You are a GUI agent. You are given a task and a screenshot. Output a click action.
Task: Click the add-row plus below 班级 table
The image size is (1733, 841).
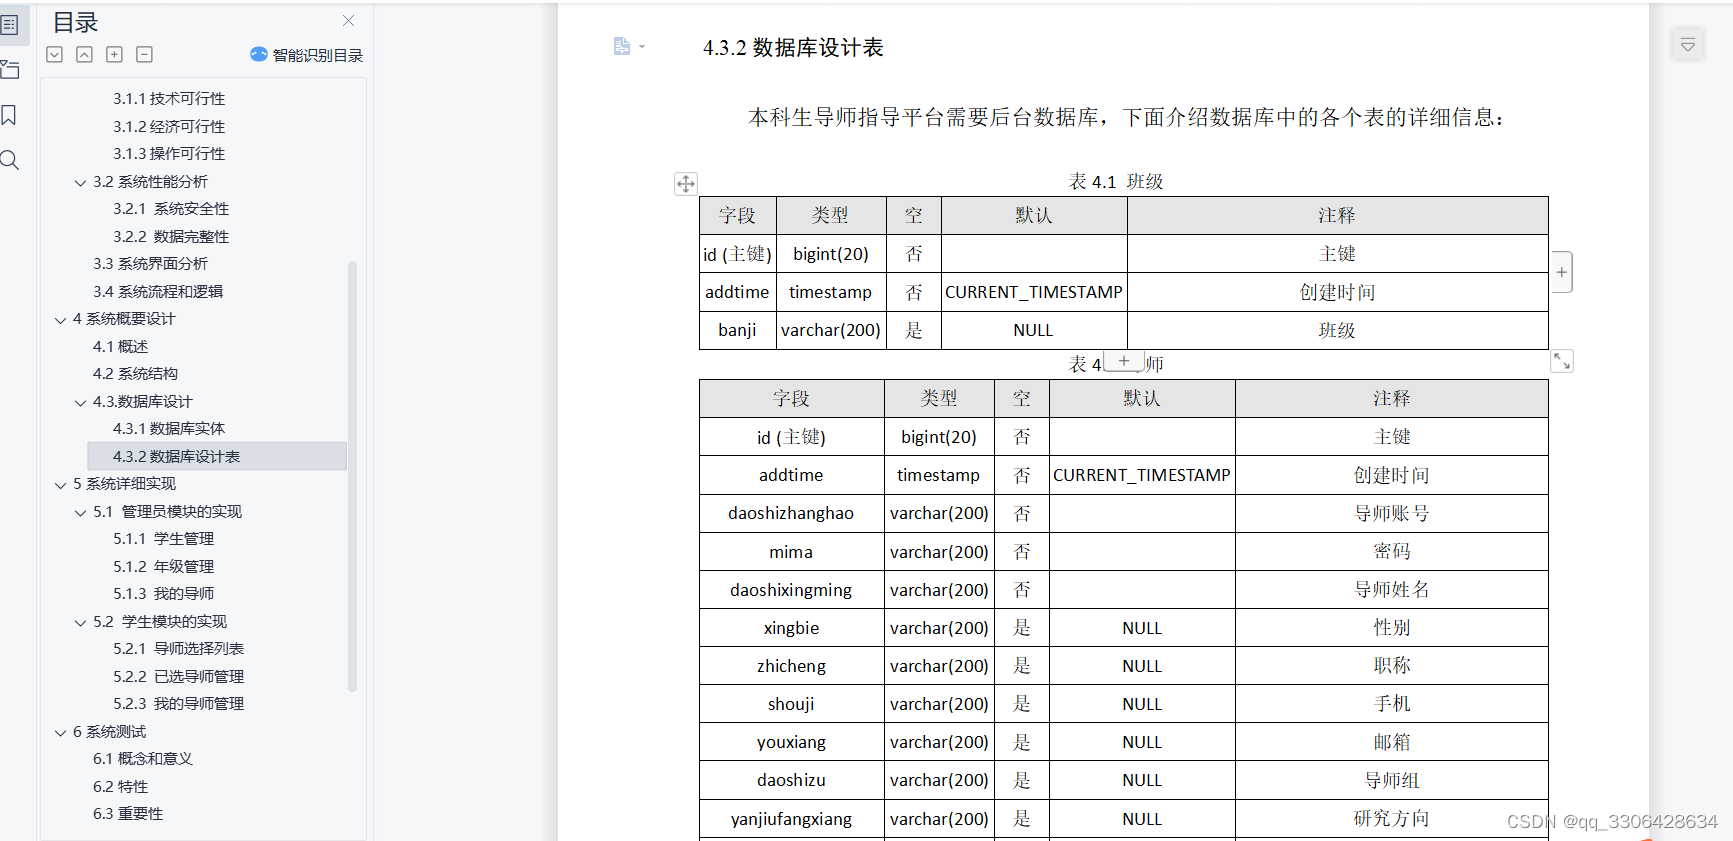coord(1124,361)
